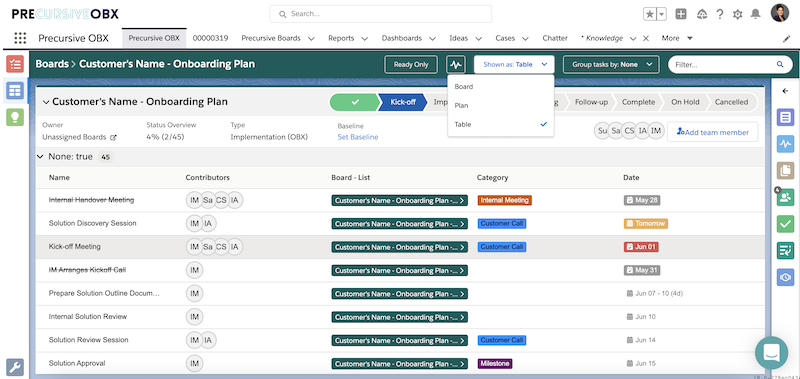
Task: Click the green lightbulb ideas icon
Action: pos(15,117)
